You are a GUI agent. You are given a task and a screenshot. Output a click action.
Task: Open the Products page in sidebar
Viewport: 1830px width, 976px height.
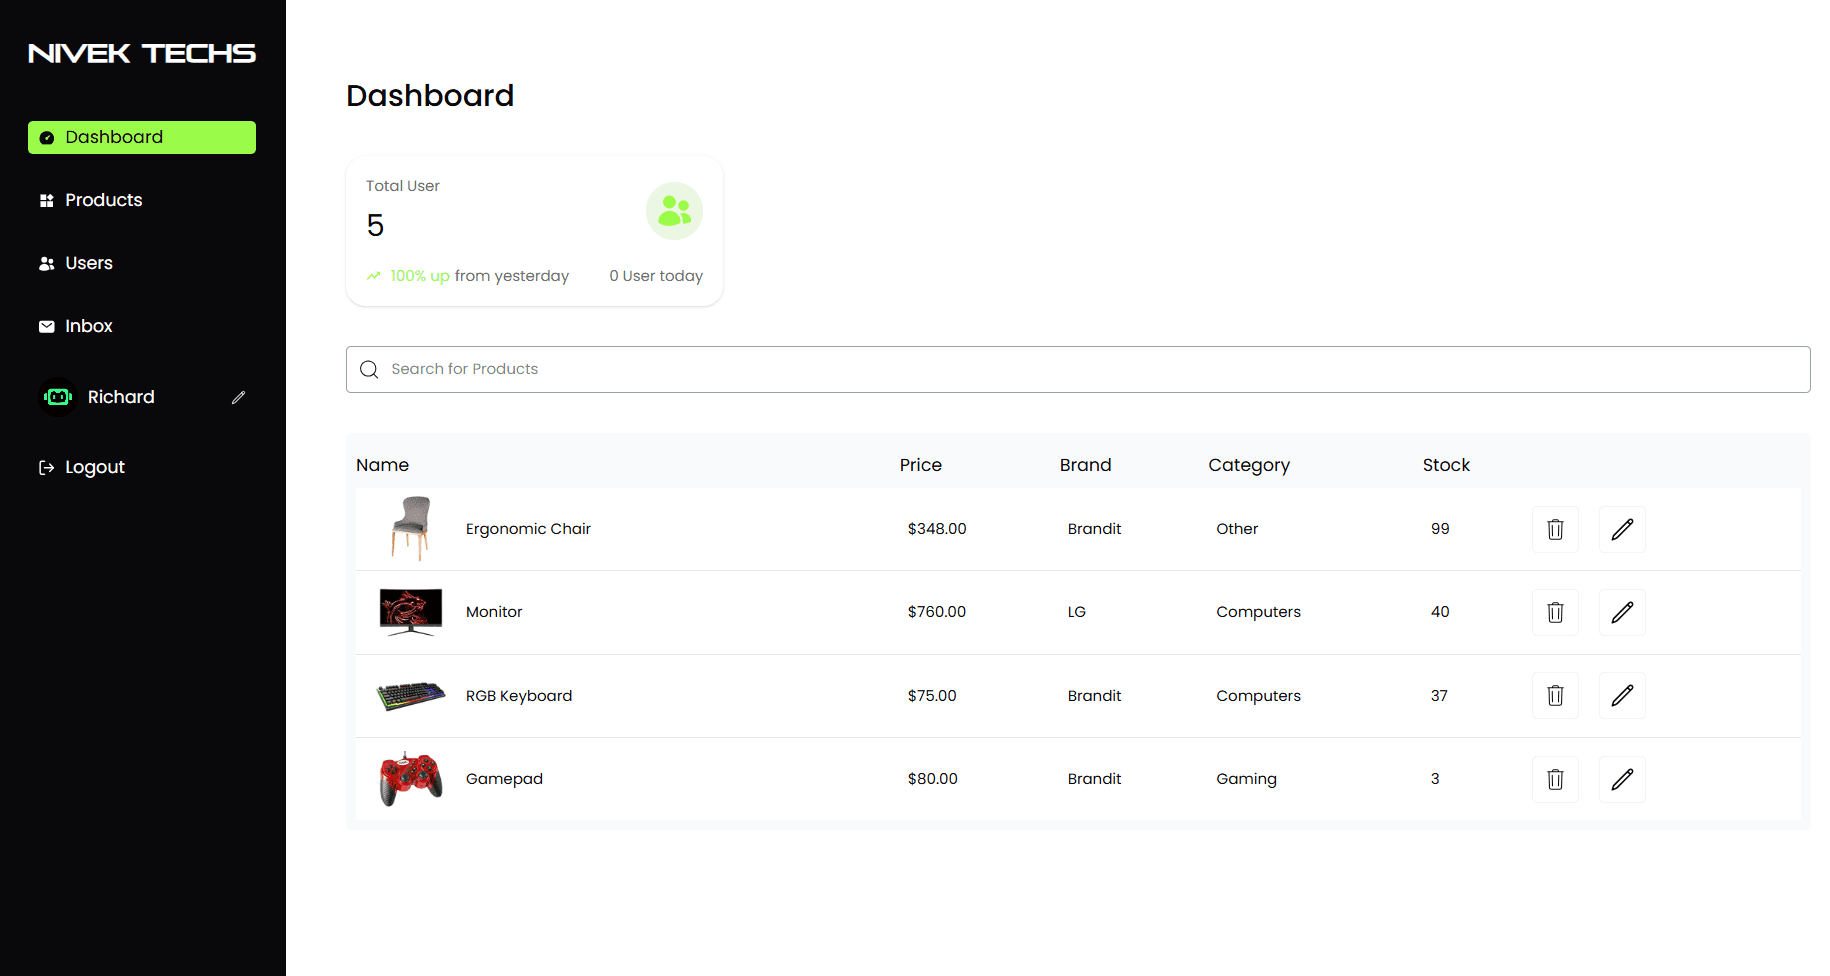coord(103,200)
